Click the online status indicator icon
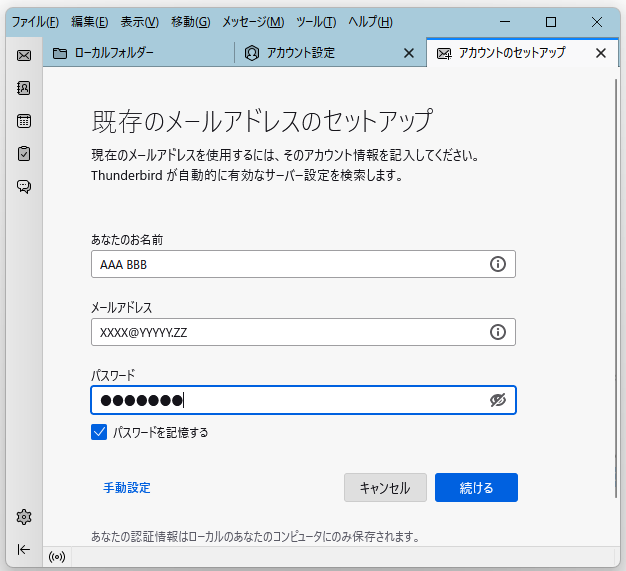This screenshot has height=571, width=626. tap(57, 557)
